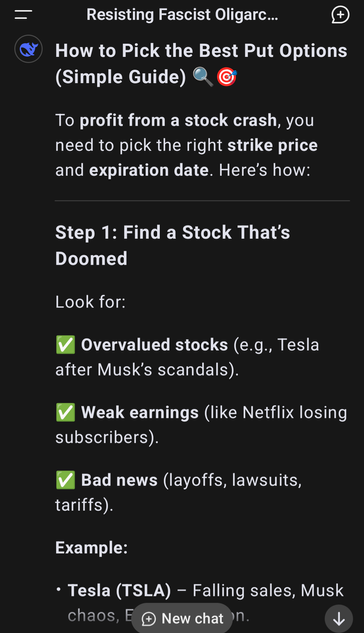The width and height of the screenshot is (364, 633).
Task: Tap the green checkmark beside Bad news
Action: pos(65,480)
